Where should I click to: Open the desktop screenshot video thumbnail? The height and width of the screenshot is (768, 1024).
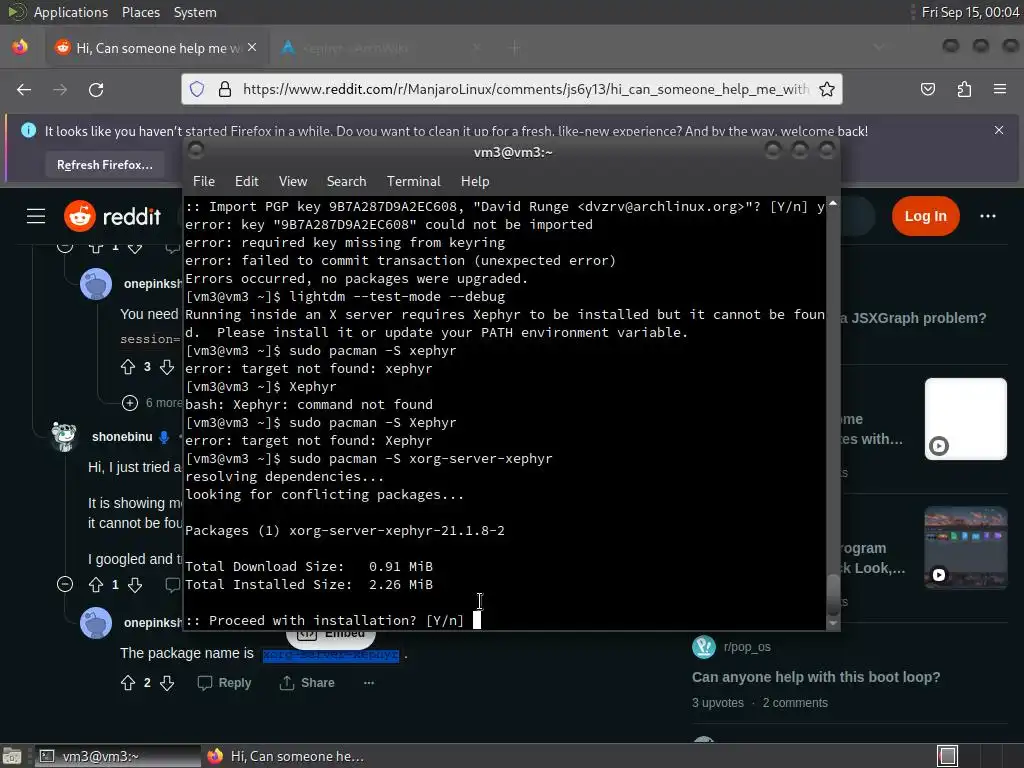[965, 547]
